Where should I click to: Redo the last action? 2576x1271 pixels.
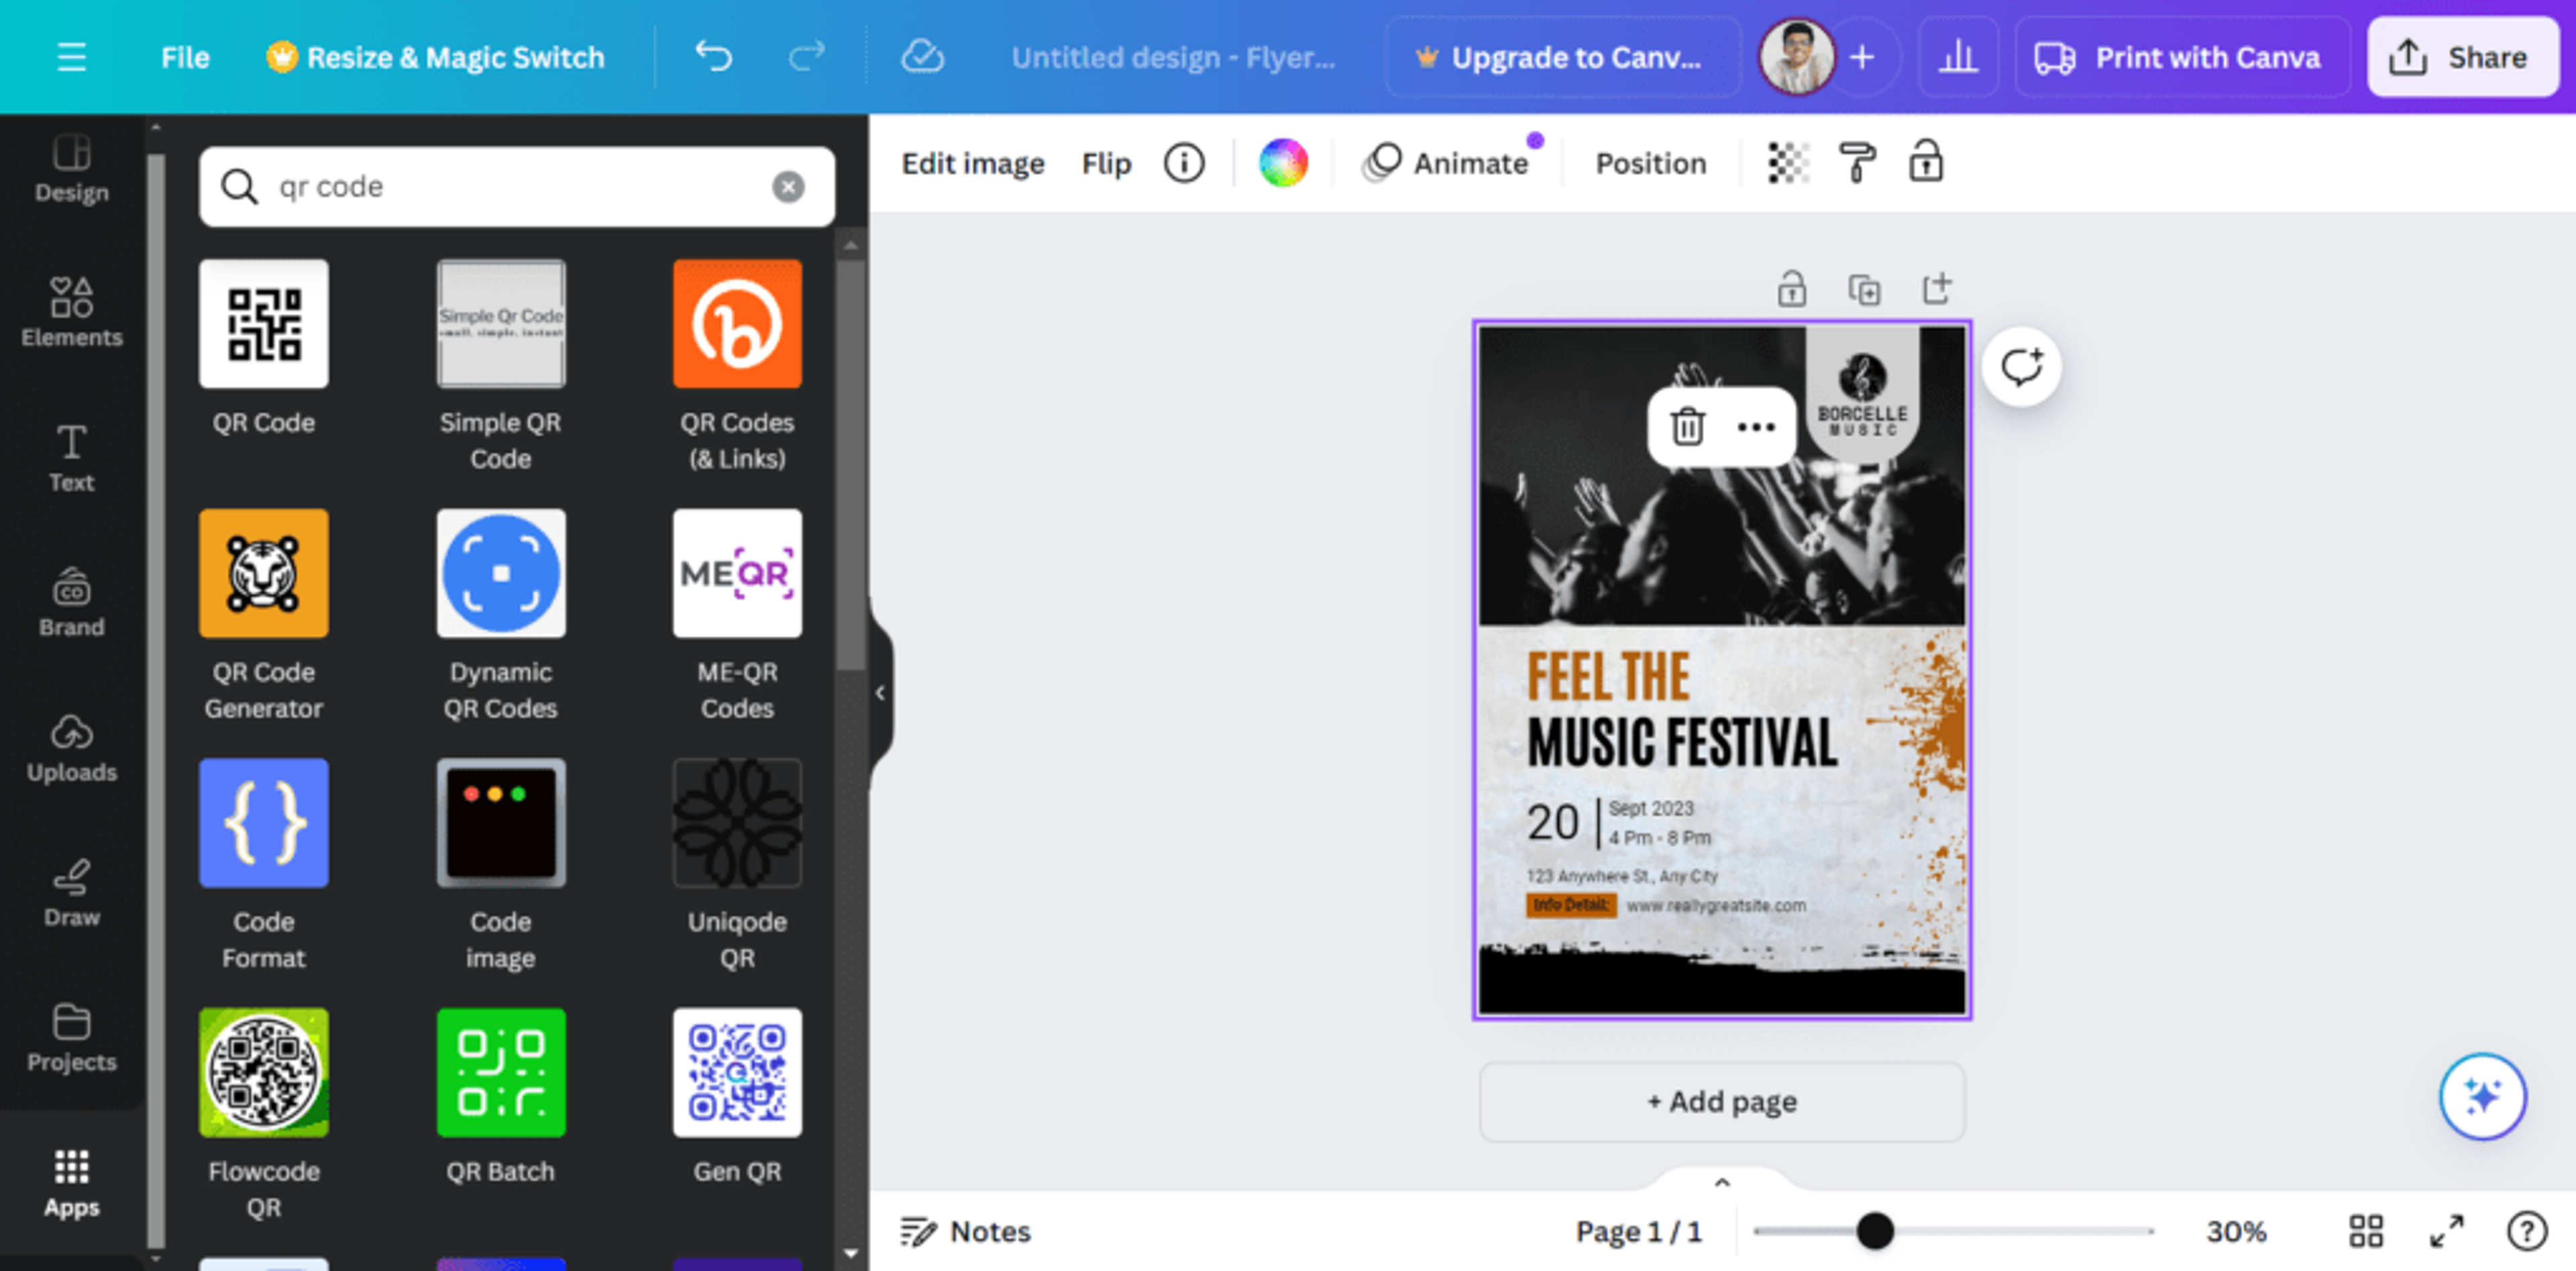(806, 57)
